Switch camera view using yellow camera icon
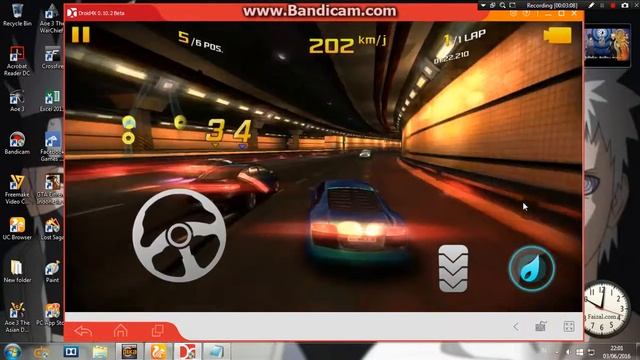Viewport: 640px width, 360px height. tap(557, 35)
